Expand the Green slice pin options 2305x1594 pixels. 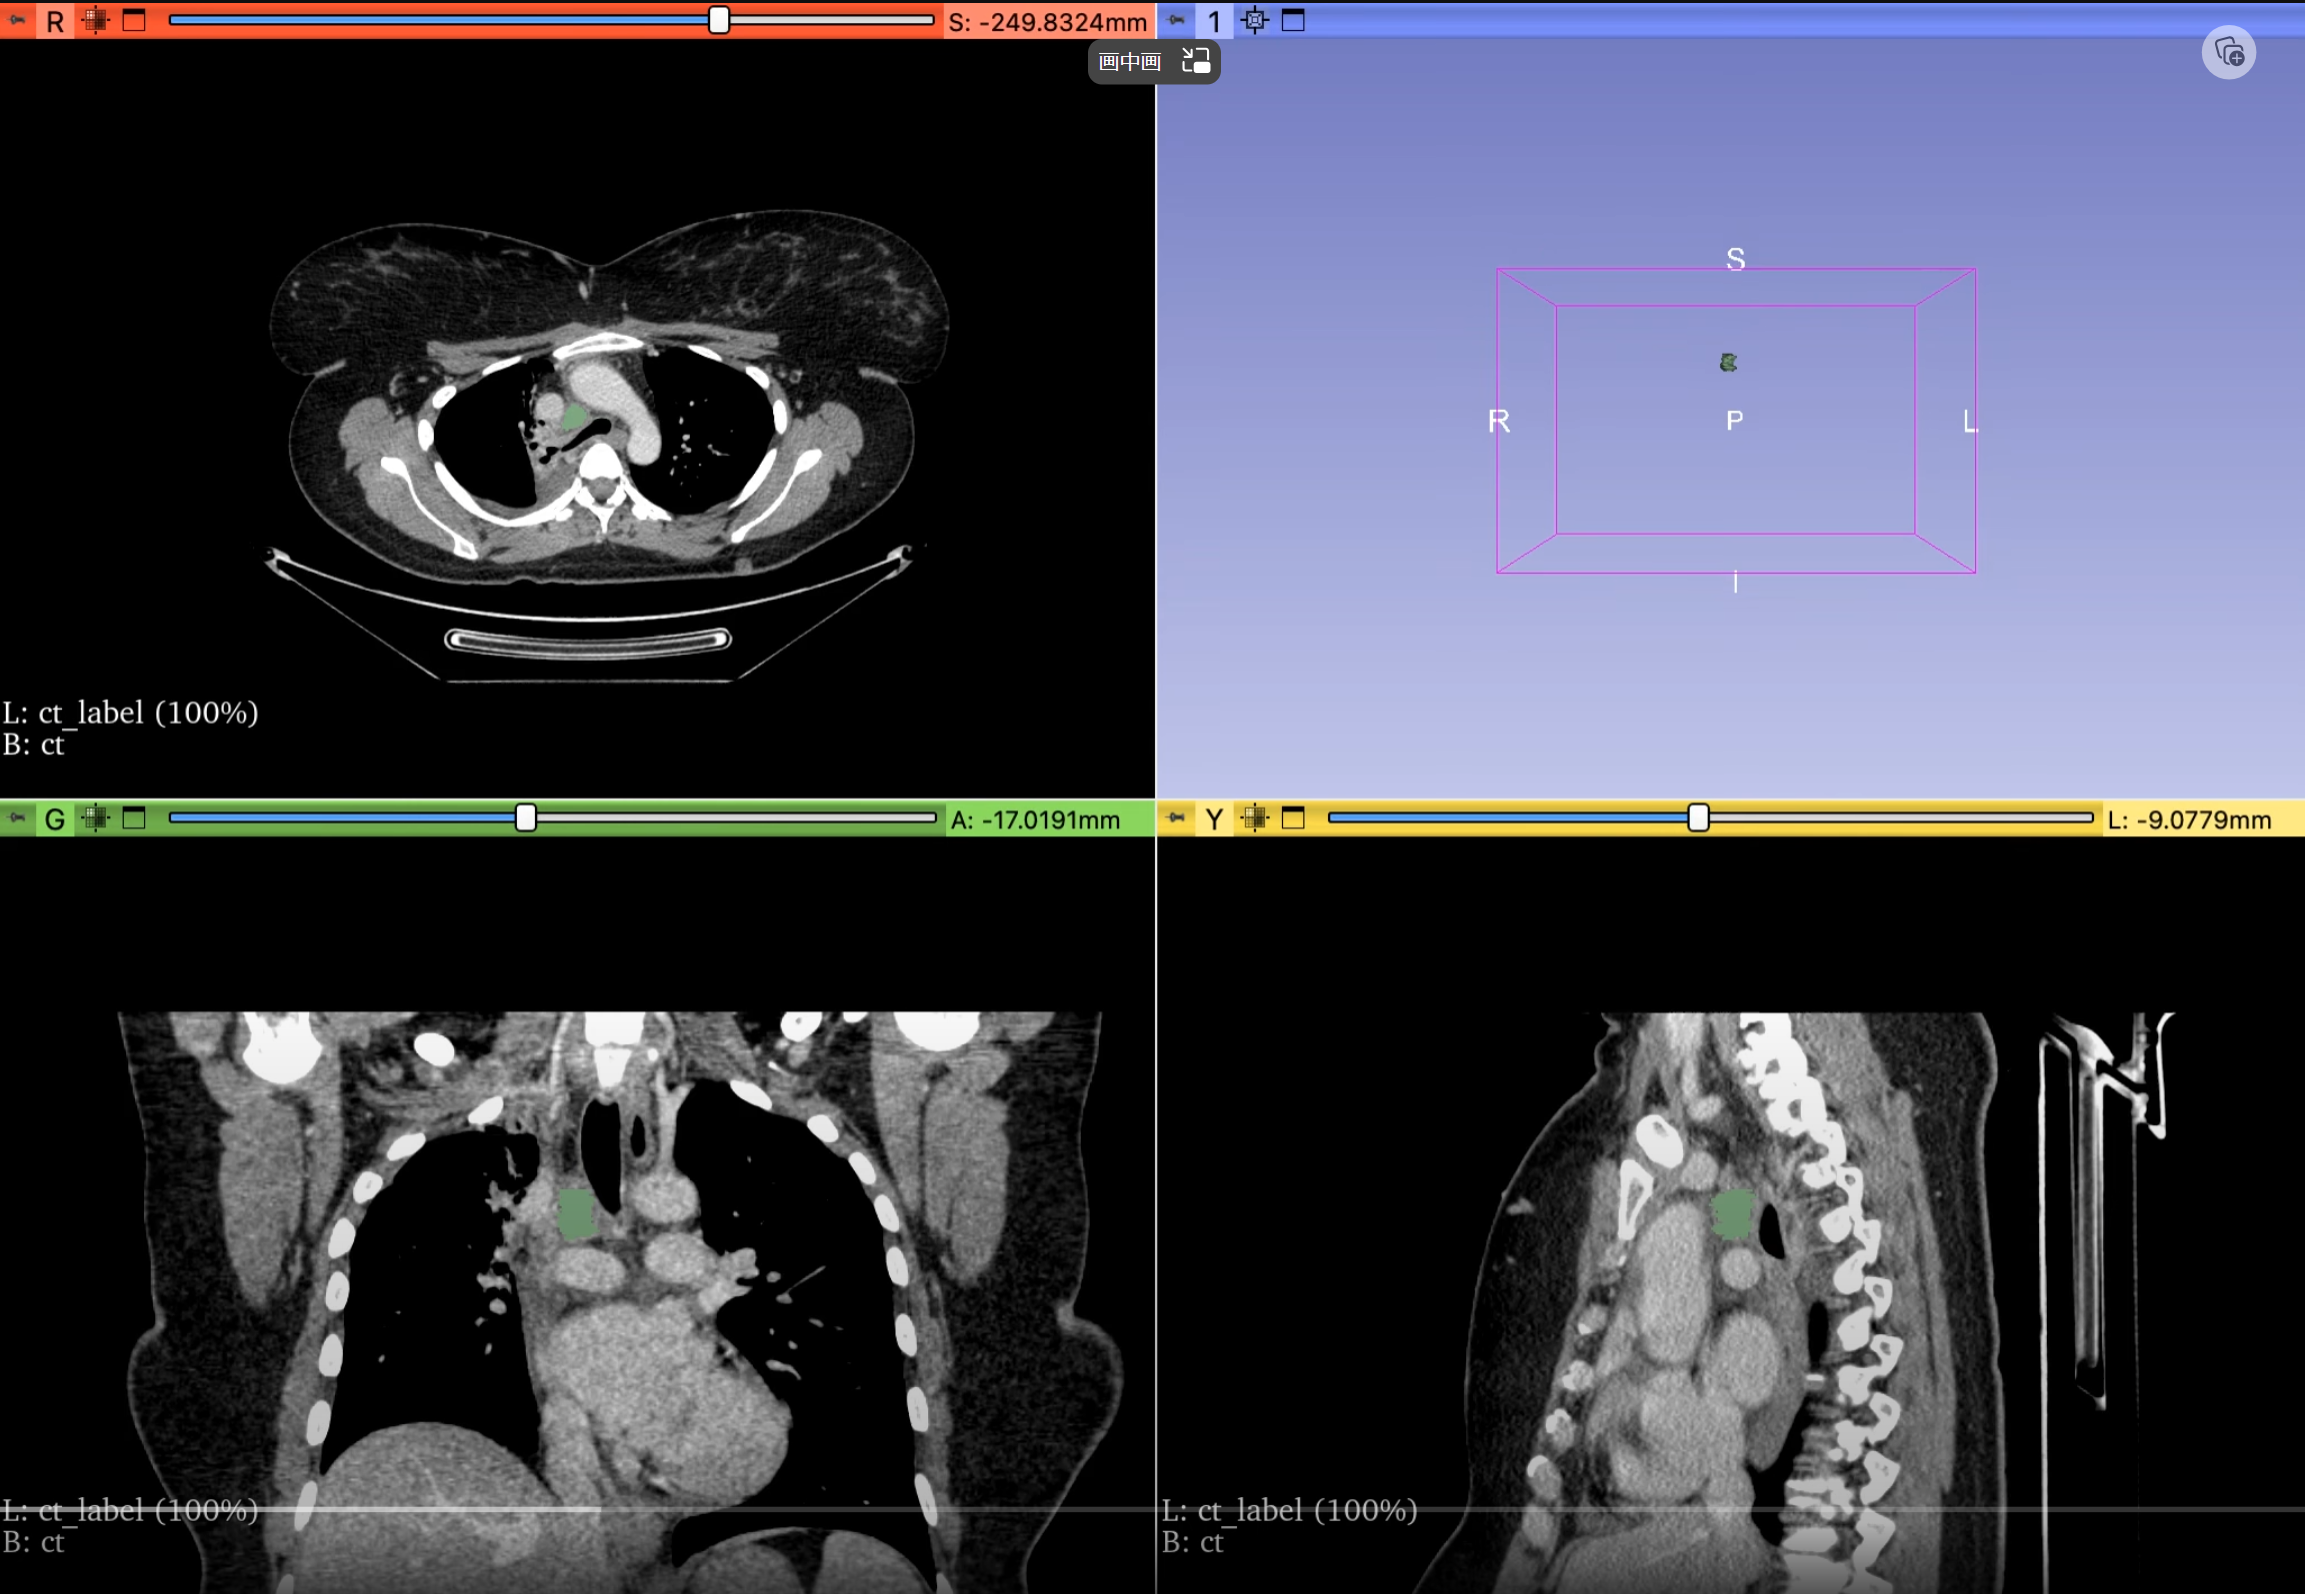(x=17, y=819)
